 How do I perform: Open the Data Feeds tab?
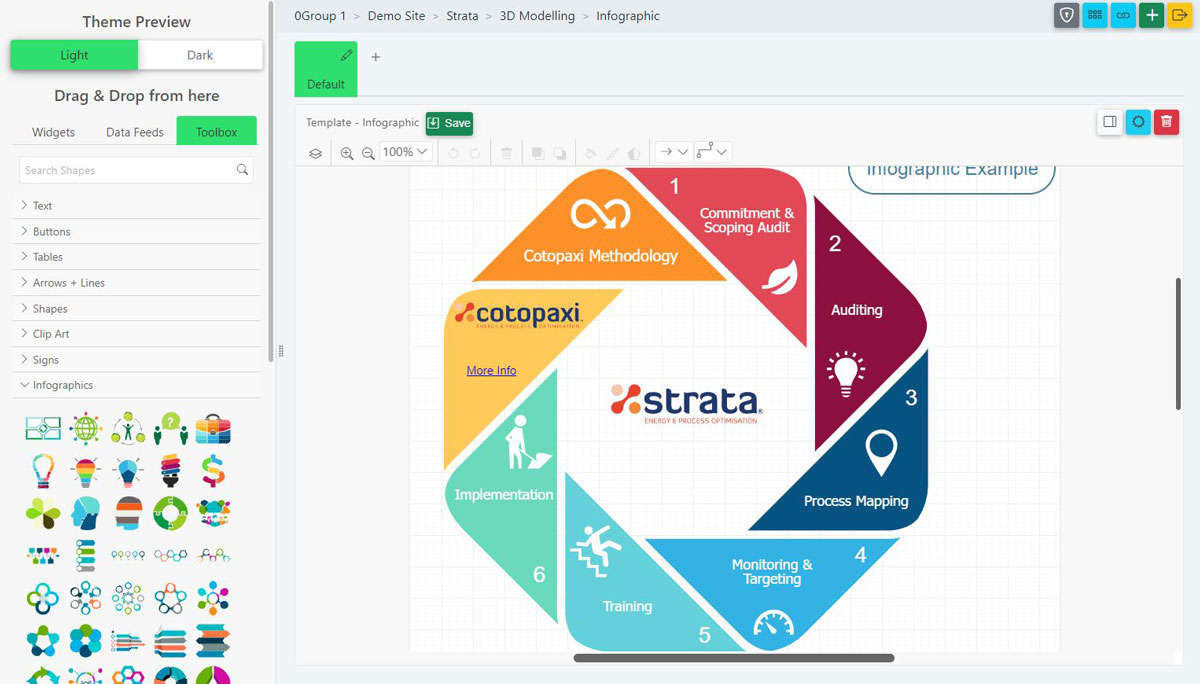(x=134, y=131)
